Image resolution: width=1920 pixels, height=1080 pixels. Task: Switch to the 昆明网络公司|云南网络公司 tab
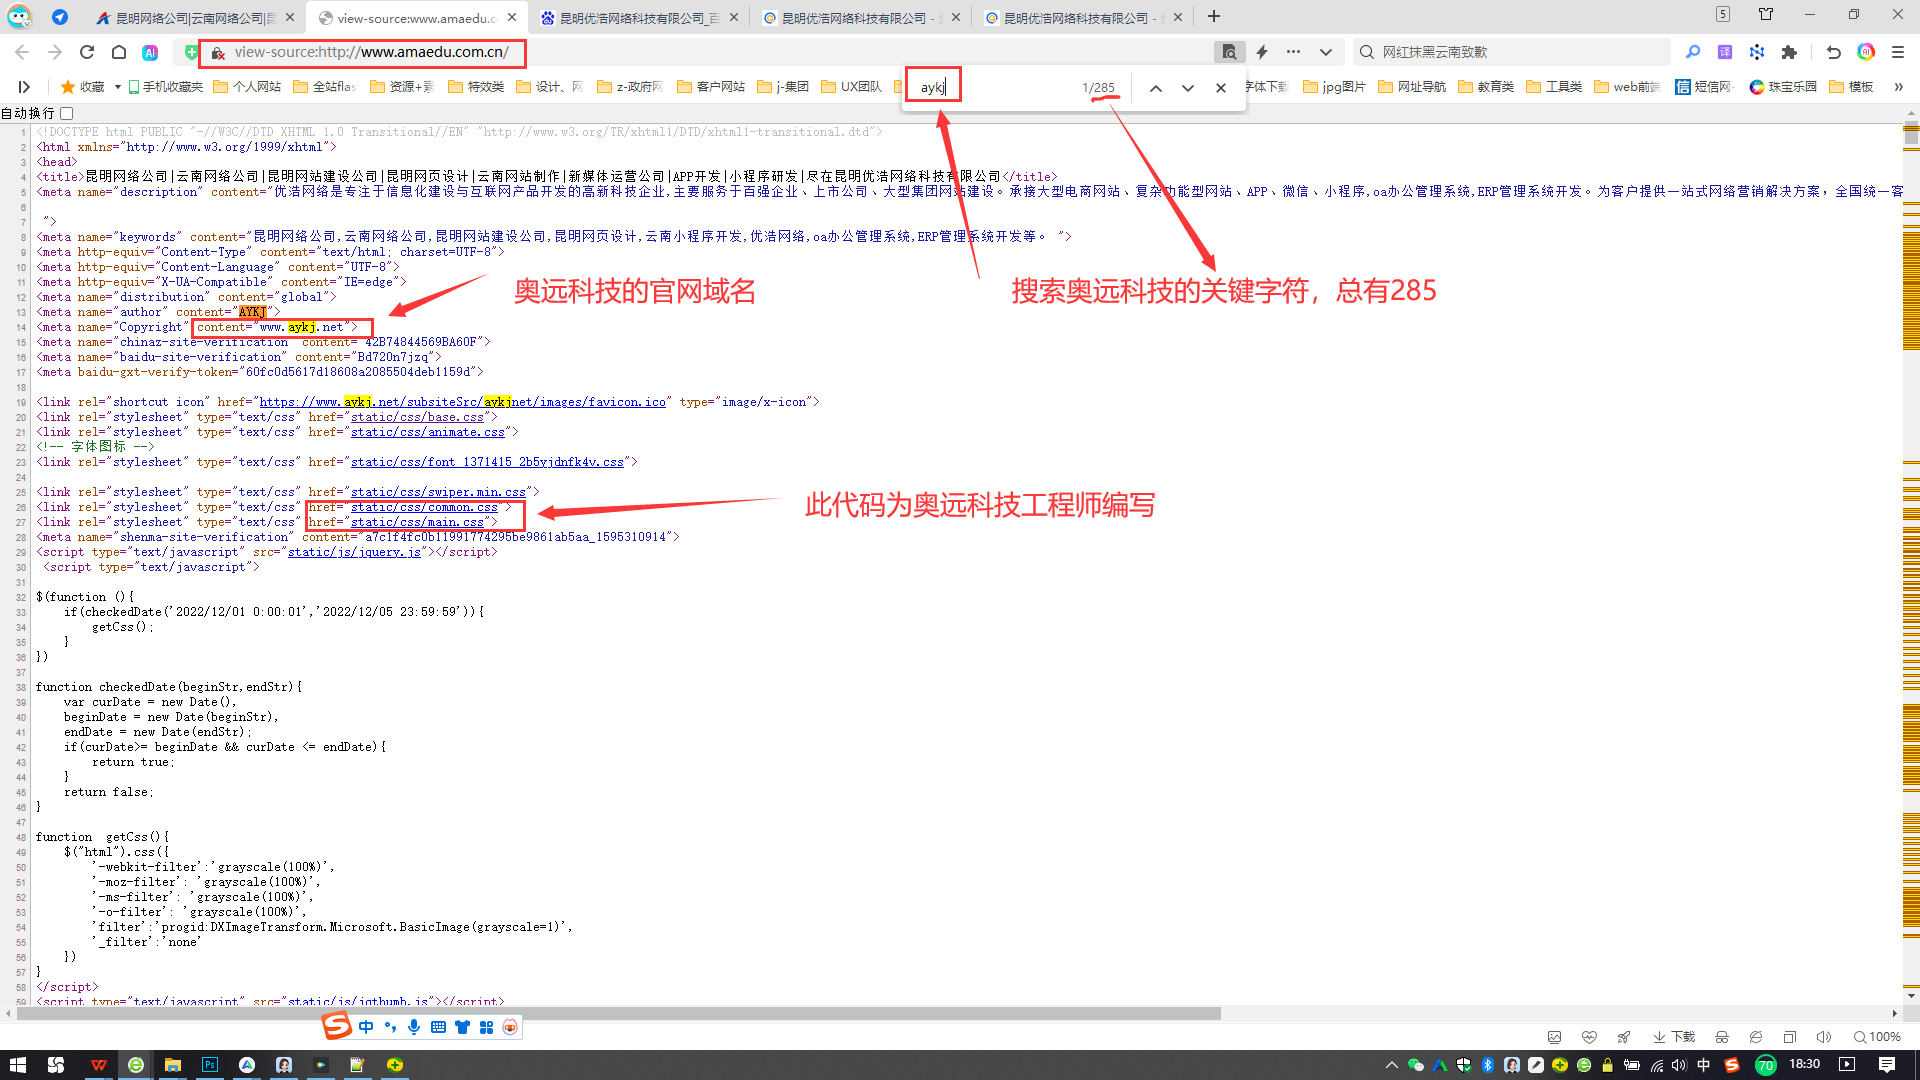(x=190, y=17)
